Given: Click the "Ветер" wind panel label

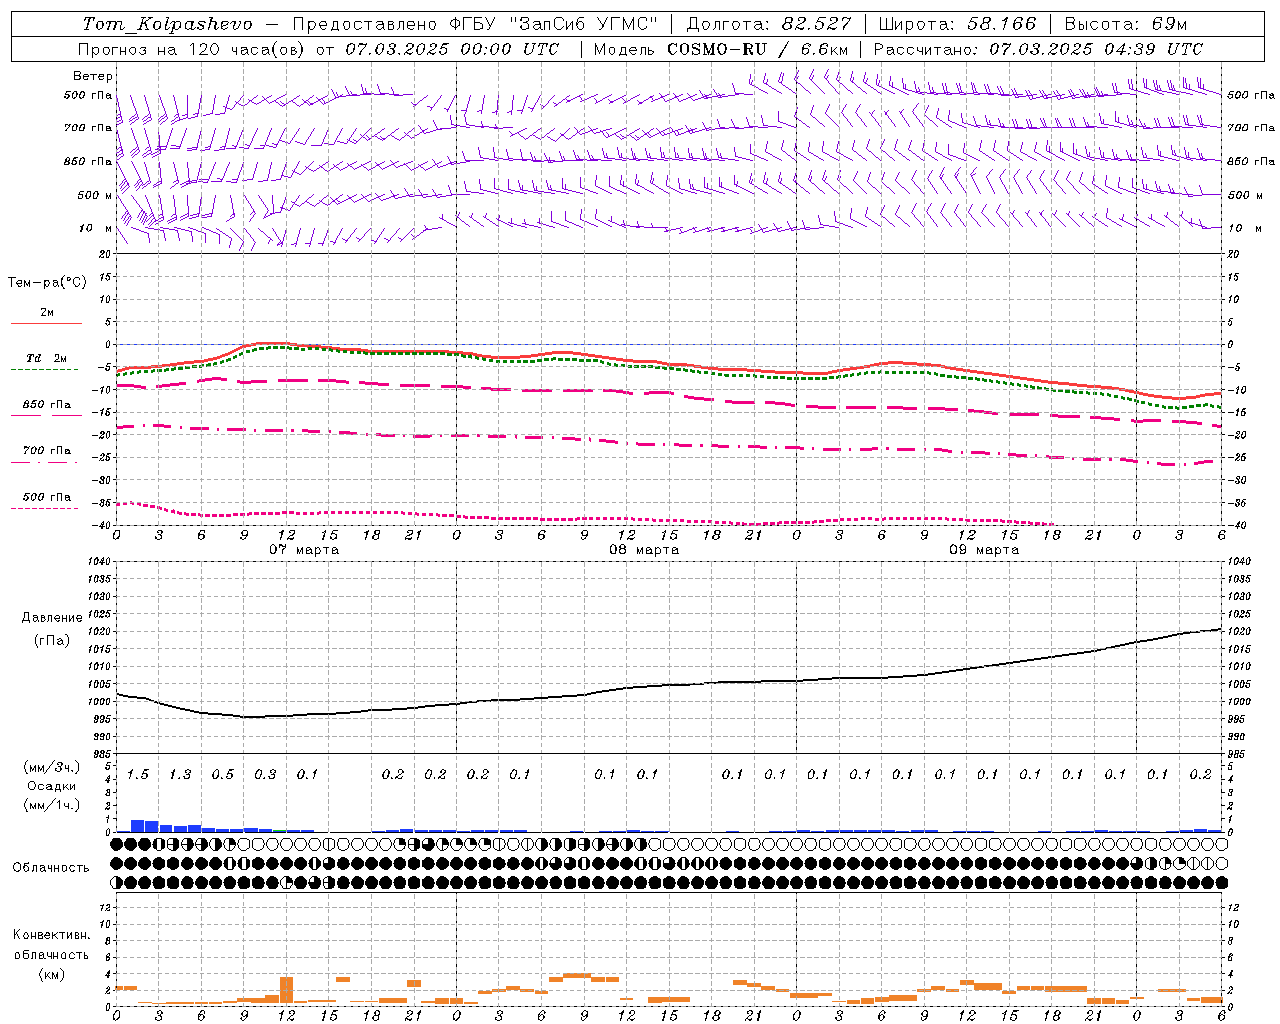Looking at the screenshot, I should 93,76.
